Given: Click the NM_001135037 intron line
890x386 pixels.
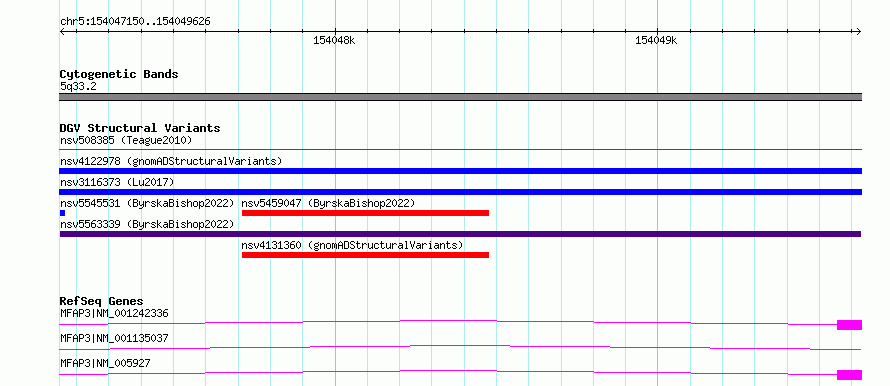Looking at the screenshot, I should [x=460, y=347].
